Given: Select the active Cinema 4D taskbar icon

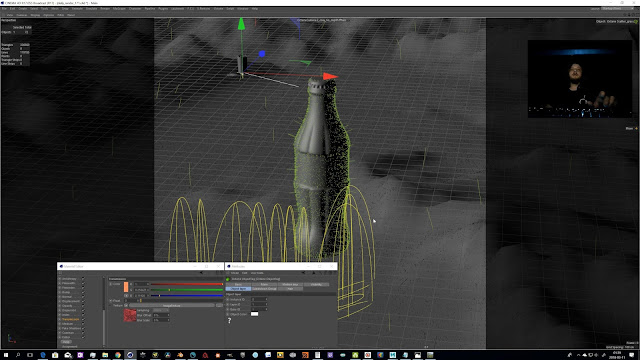Looking at the screenshot, I should (130, 355).
